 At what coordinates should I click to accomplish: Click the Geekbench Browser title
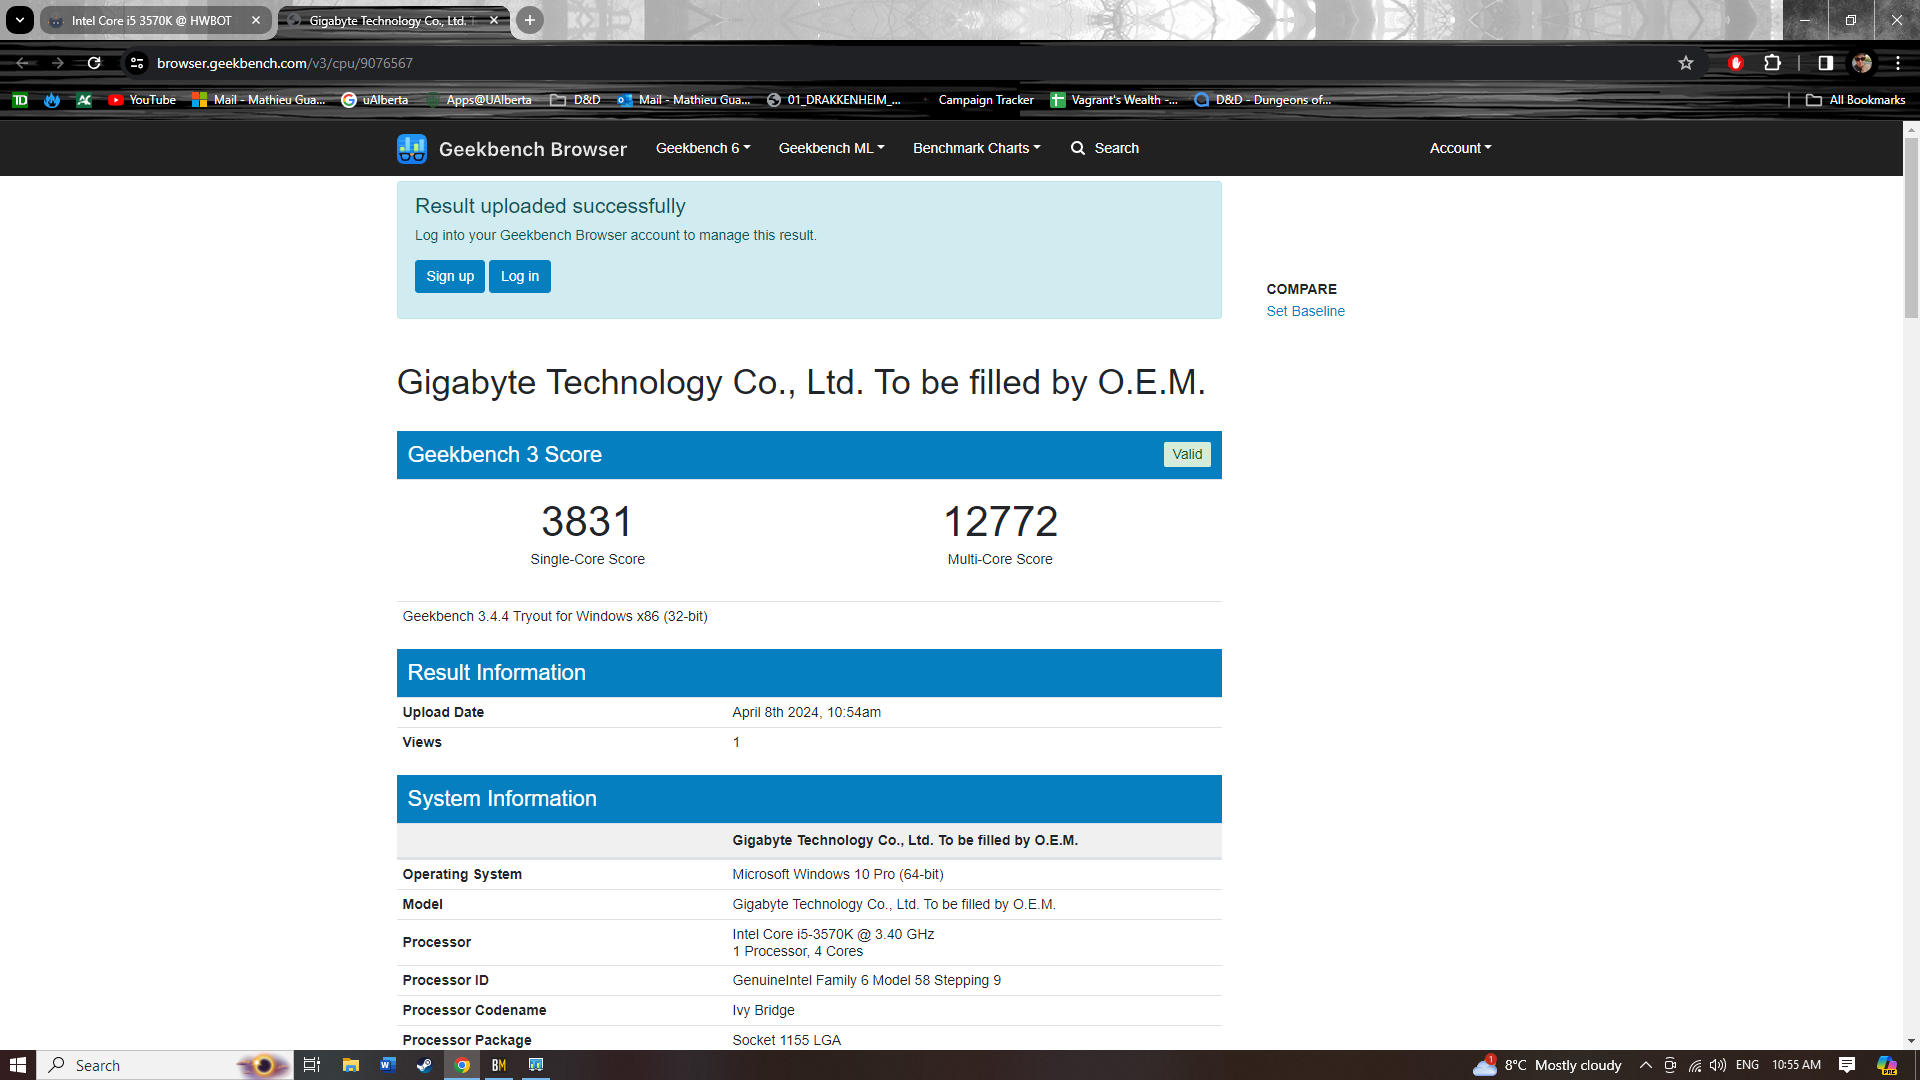click(x=533, y=149)
